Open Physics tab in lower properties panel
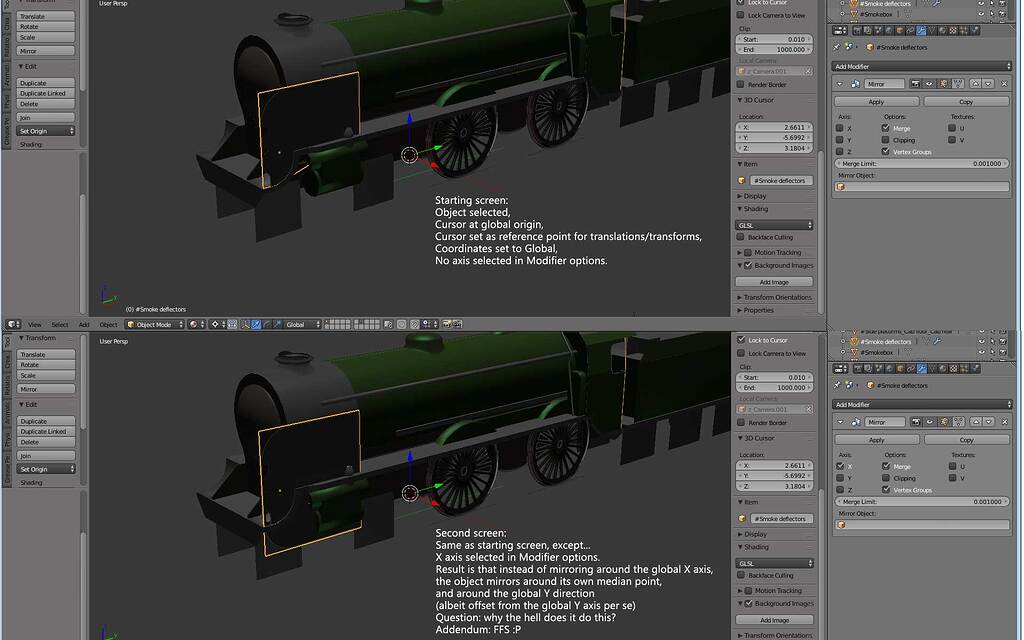This screenshot has height=640, width=1024. [x=975, y=369]
